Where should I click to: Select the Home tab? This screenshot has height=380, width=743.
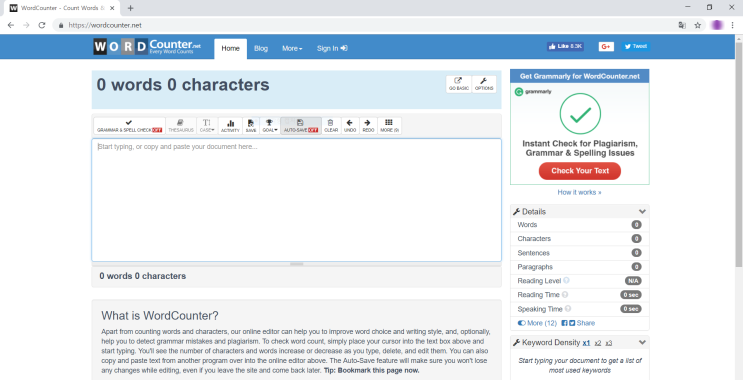230,48
